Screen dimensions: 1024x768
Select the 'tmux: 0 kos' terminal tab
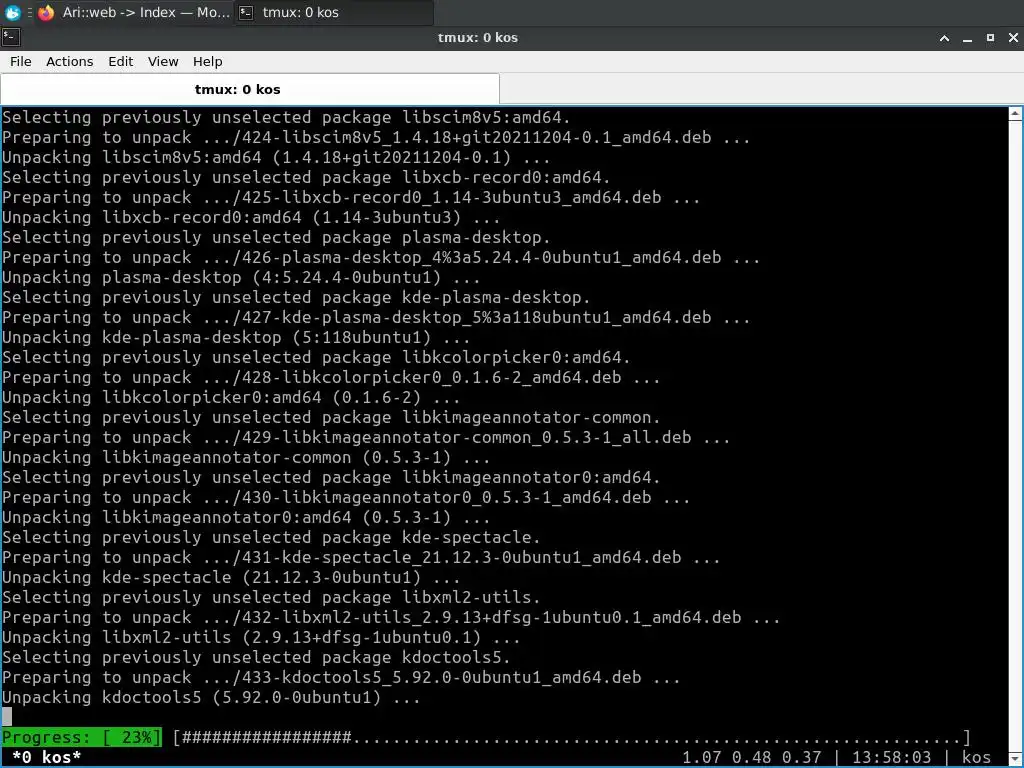pyautogui.click(x=250, y=89)
